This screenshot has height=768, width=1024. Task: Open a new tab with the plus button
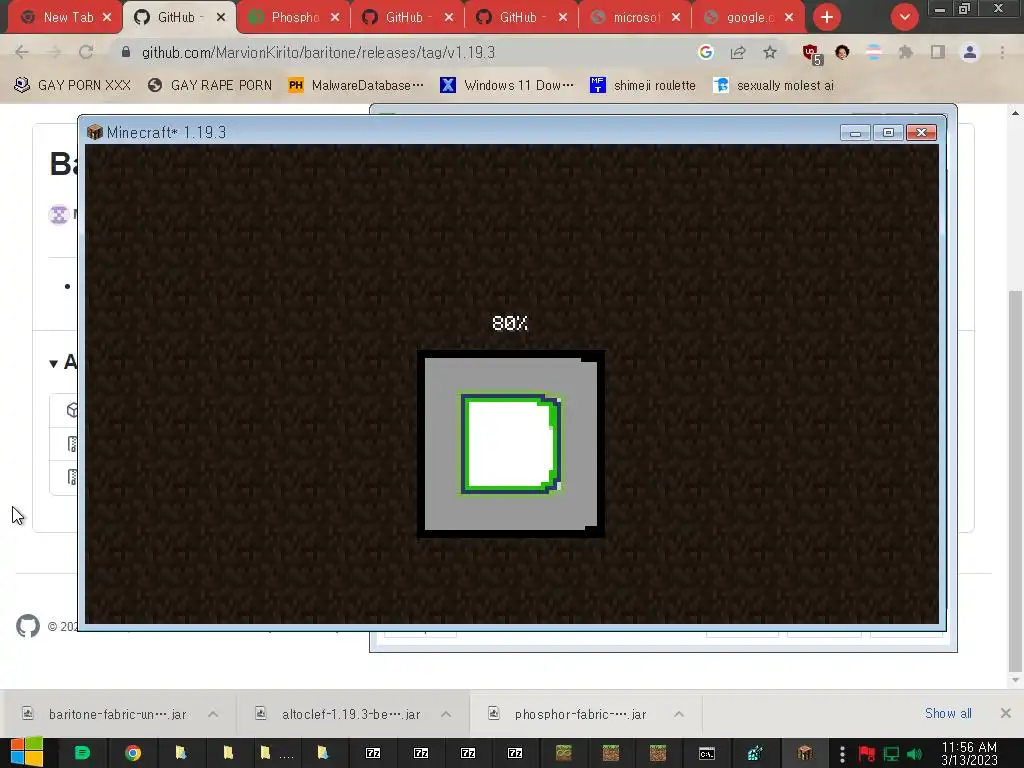point(827,17)
